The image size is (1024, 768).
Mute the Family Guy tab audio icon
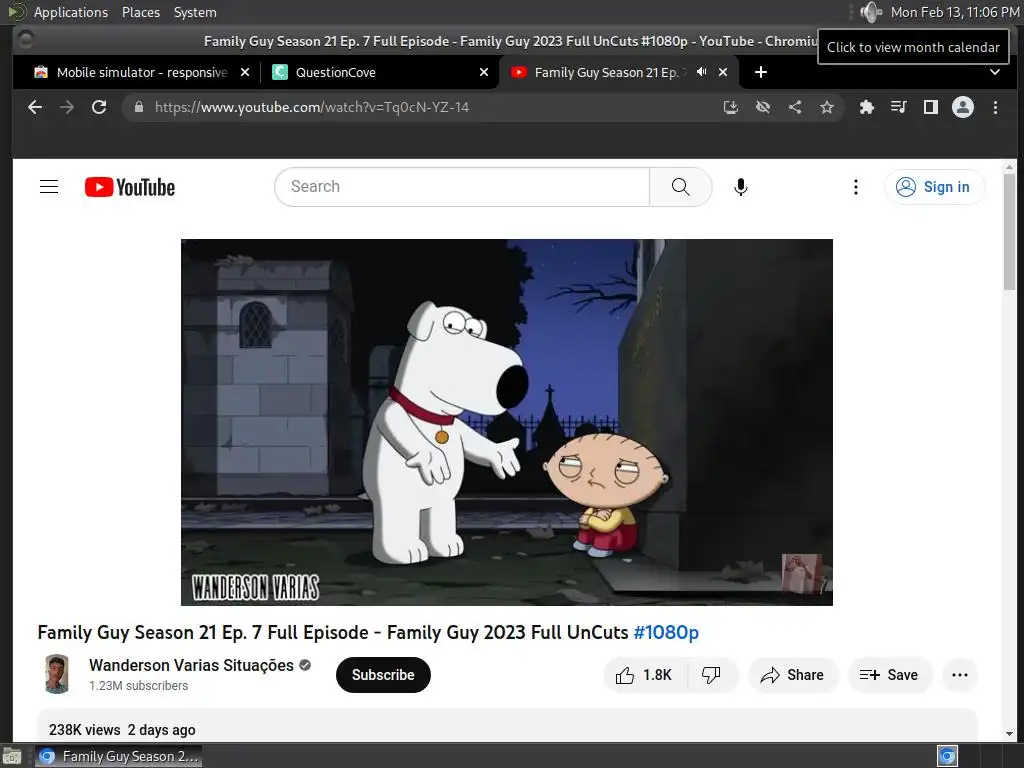click(701, 72)
